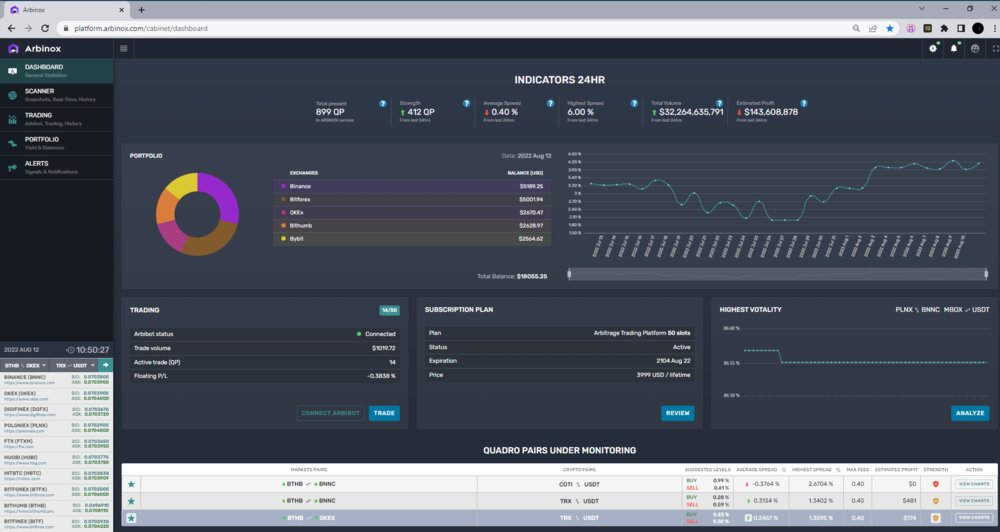Viewport: 1000px width, 532px height.
Task: Click POLONIEX (PLNX) ticker entry
Action: [56, 427]
